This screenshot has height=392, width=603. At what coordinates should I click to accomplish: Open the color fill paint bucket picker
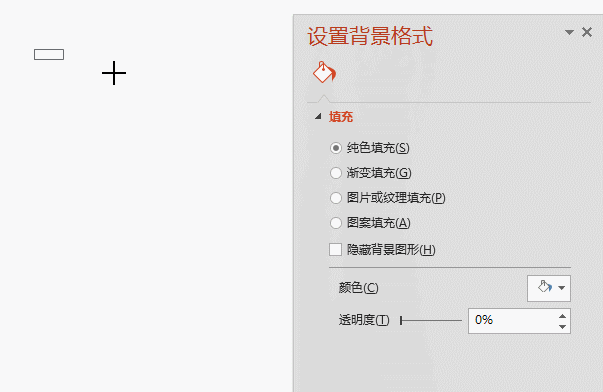(545, 287)
